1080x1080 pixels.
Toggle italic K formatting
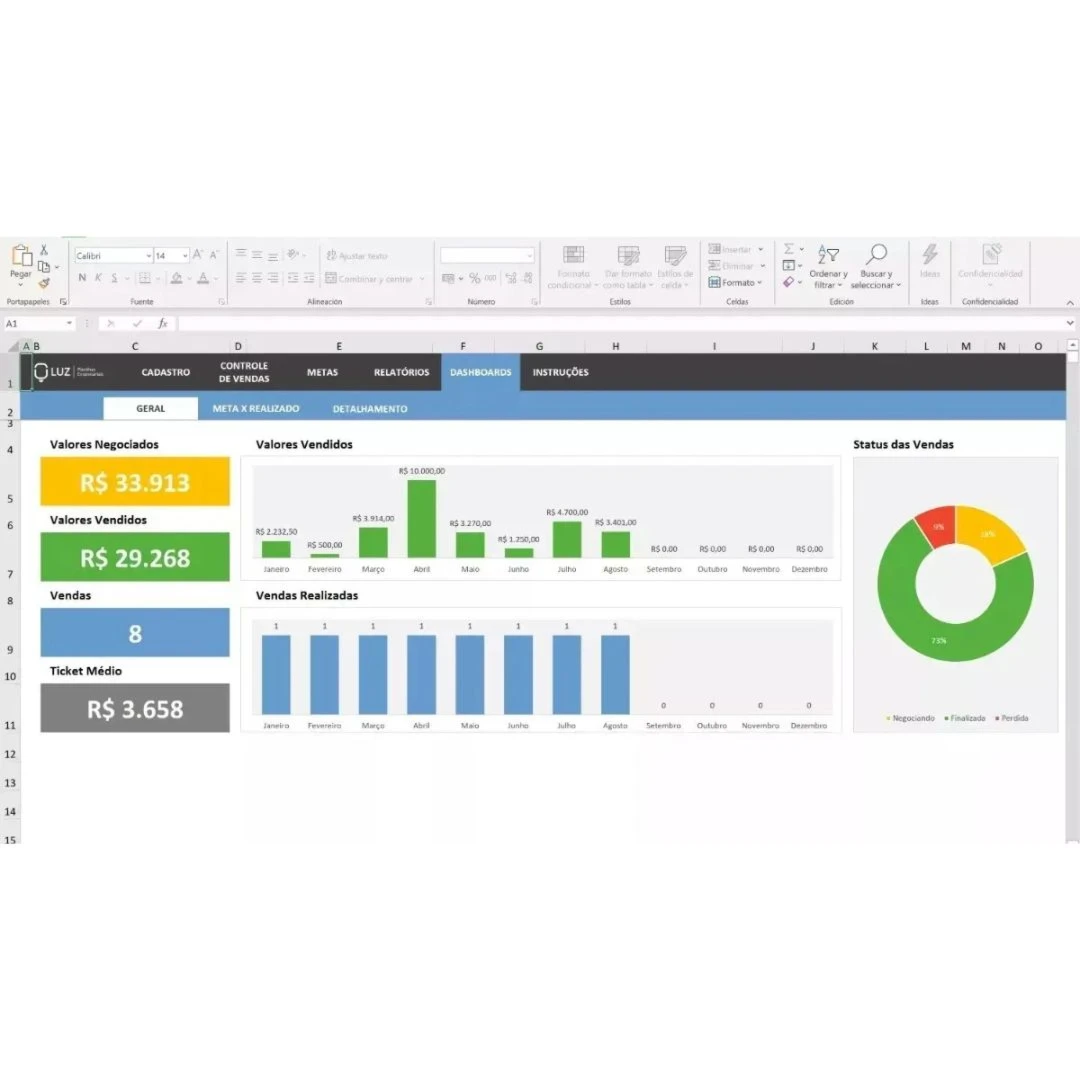98,278
